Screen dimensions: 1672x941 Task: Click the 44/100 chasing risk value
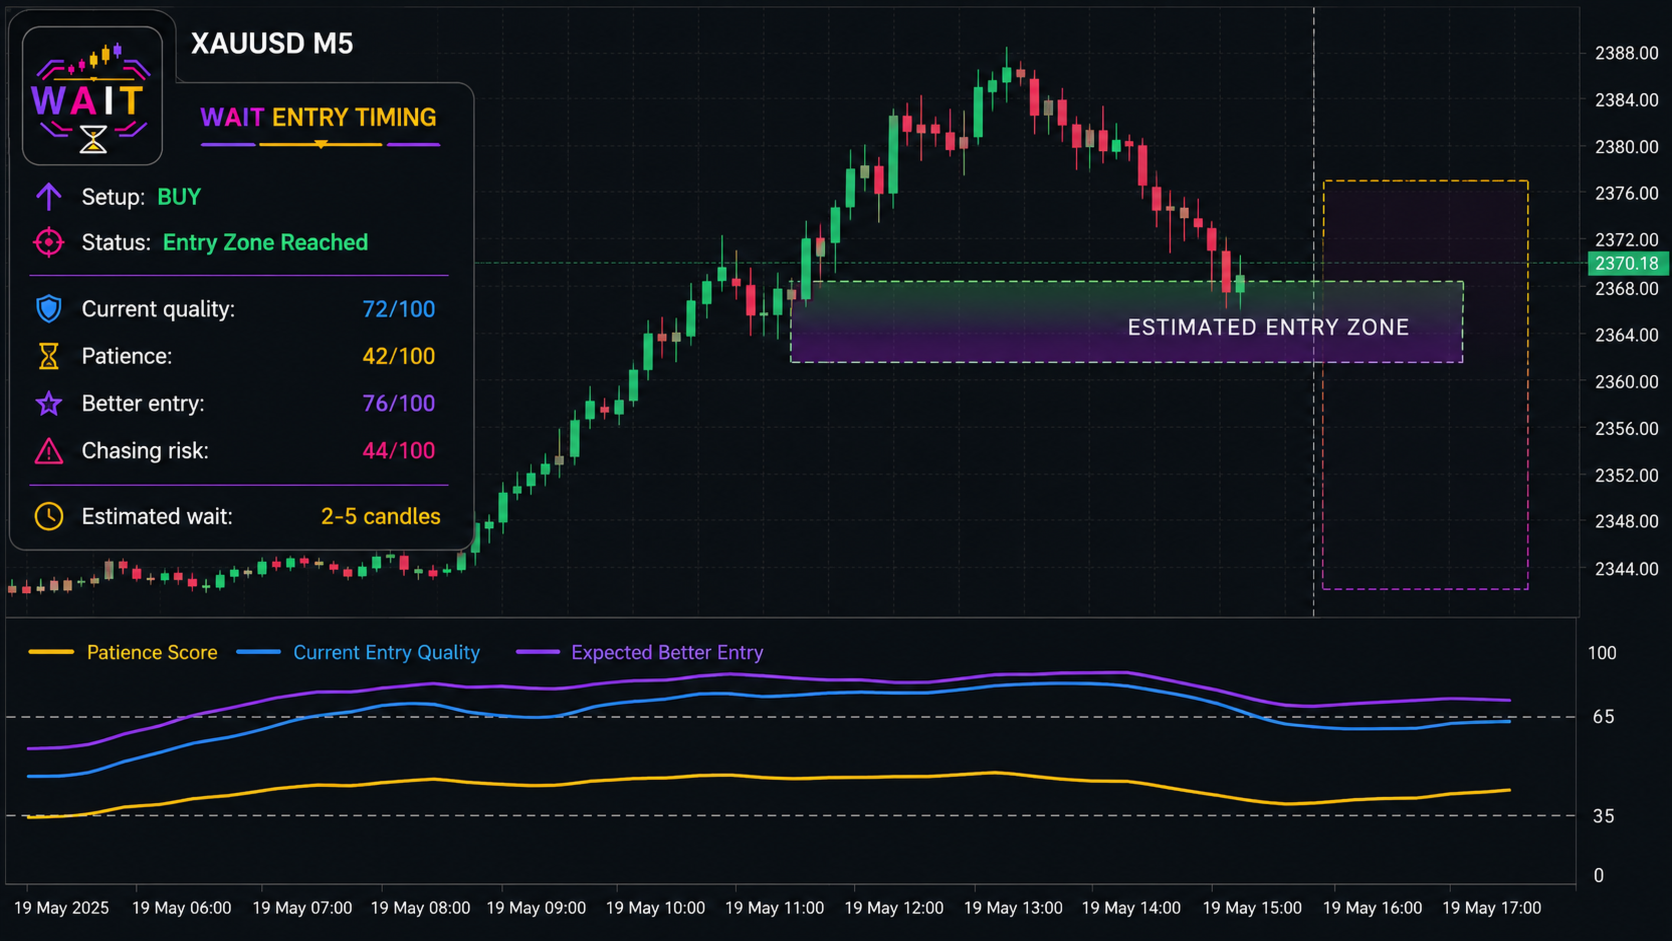coord(398,451)
